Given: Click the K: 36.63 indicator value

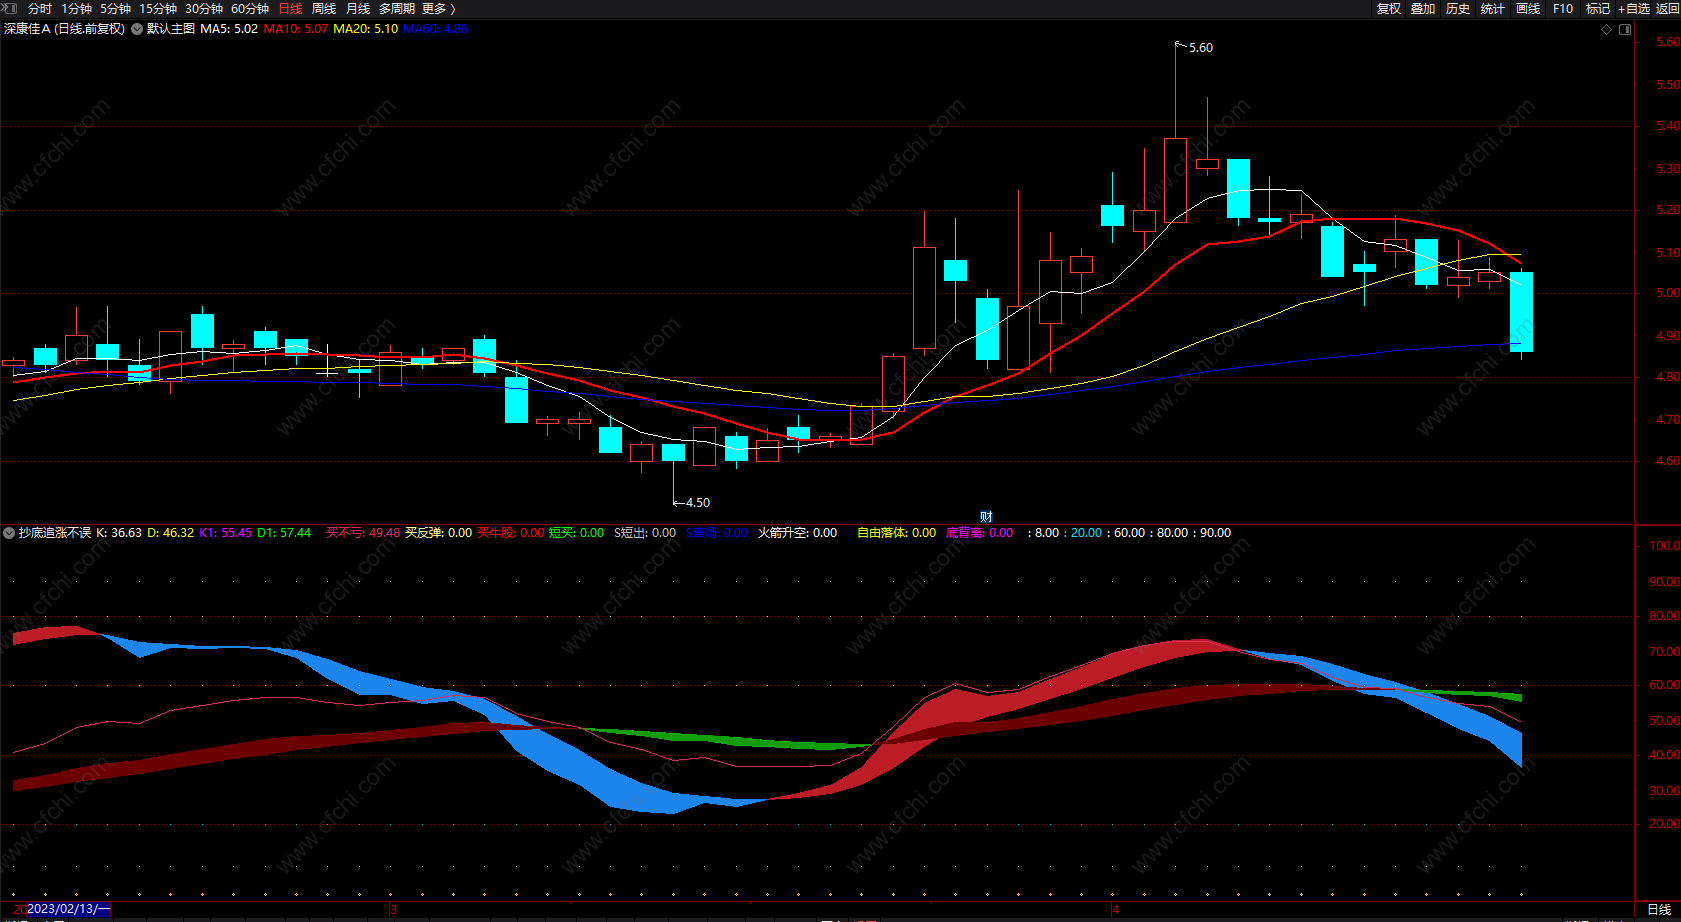Looking at the screenshot, I should point(119,533).
